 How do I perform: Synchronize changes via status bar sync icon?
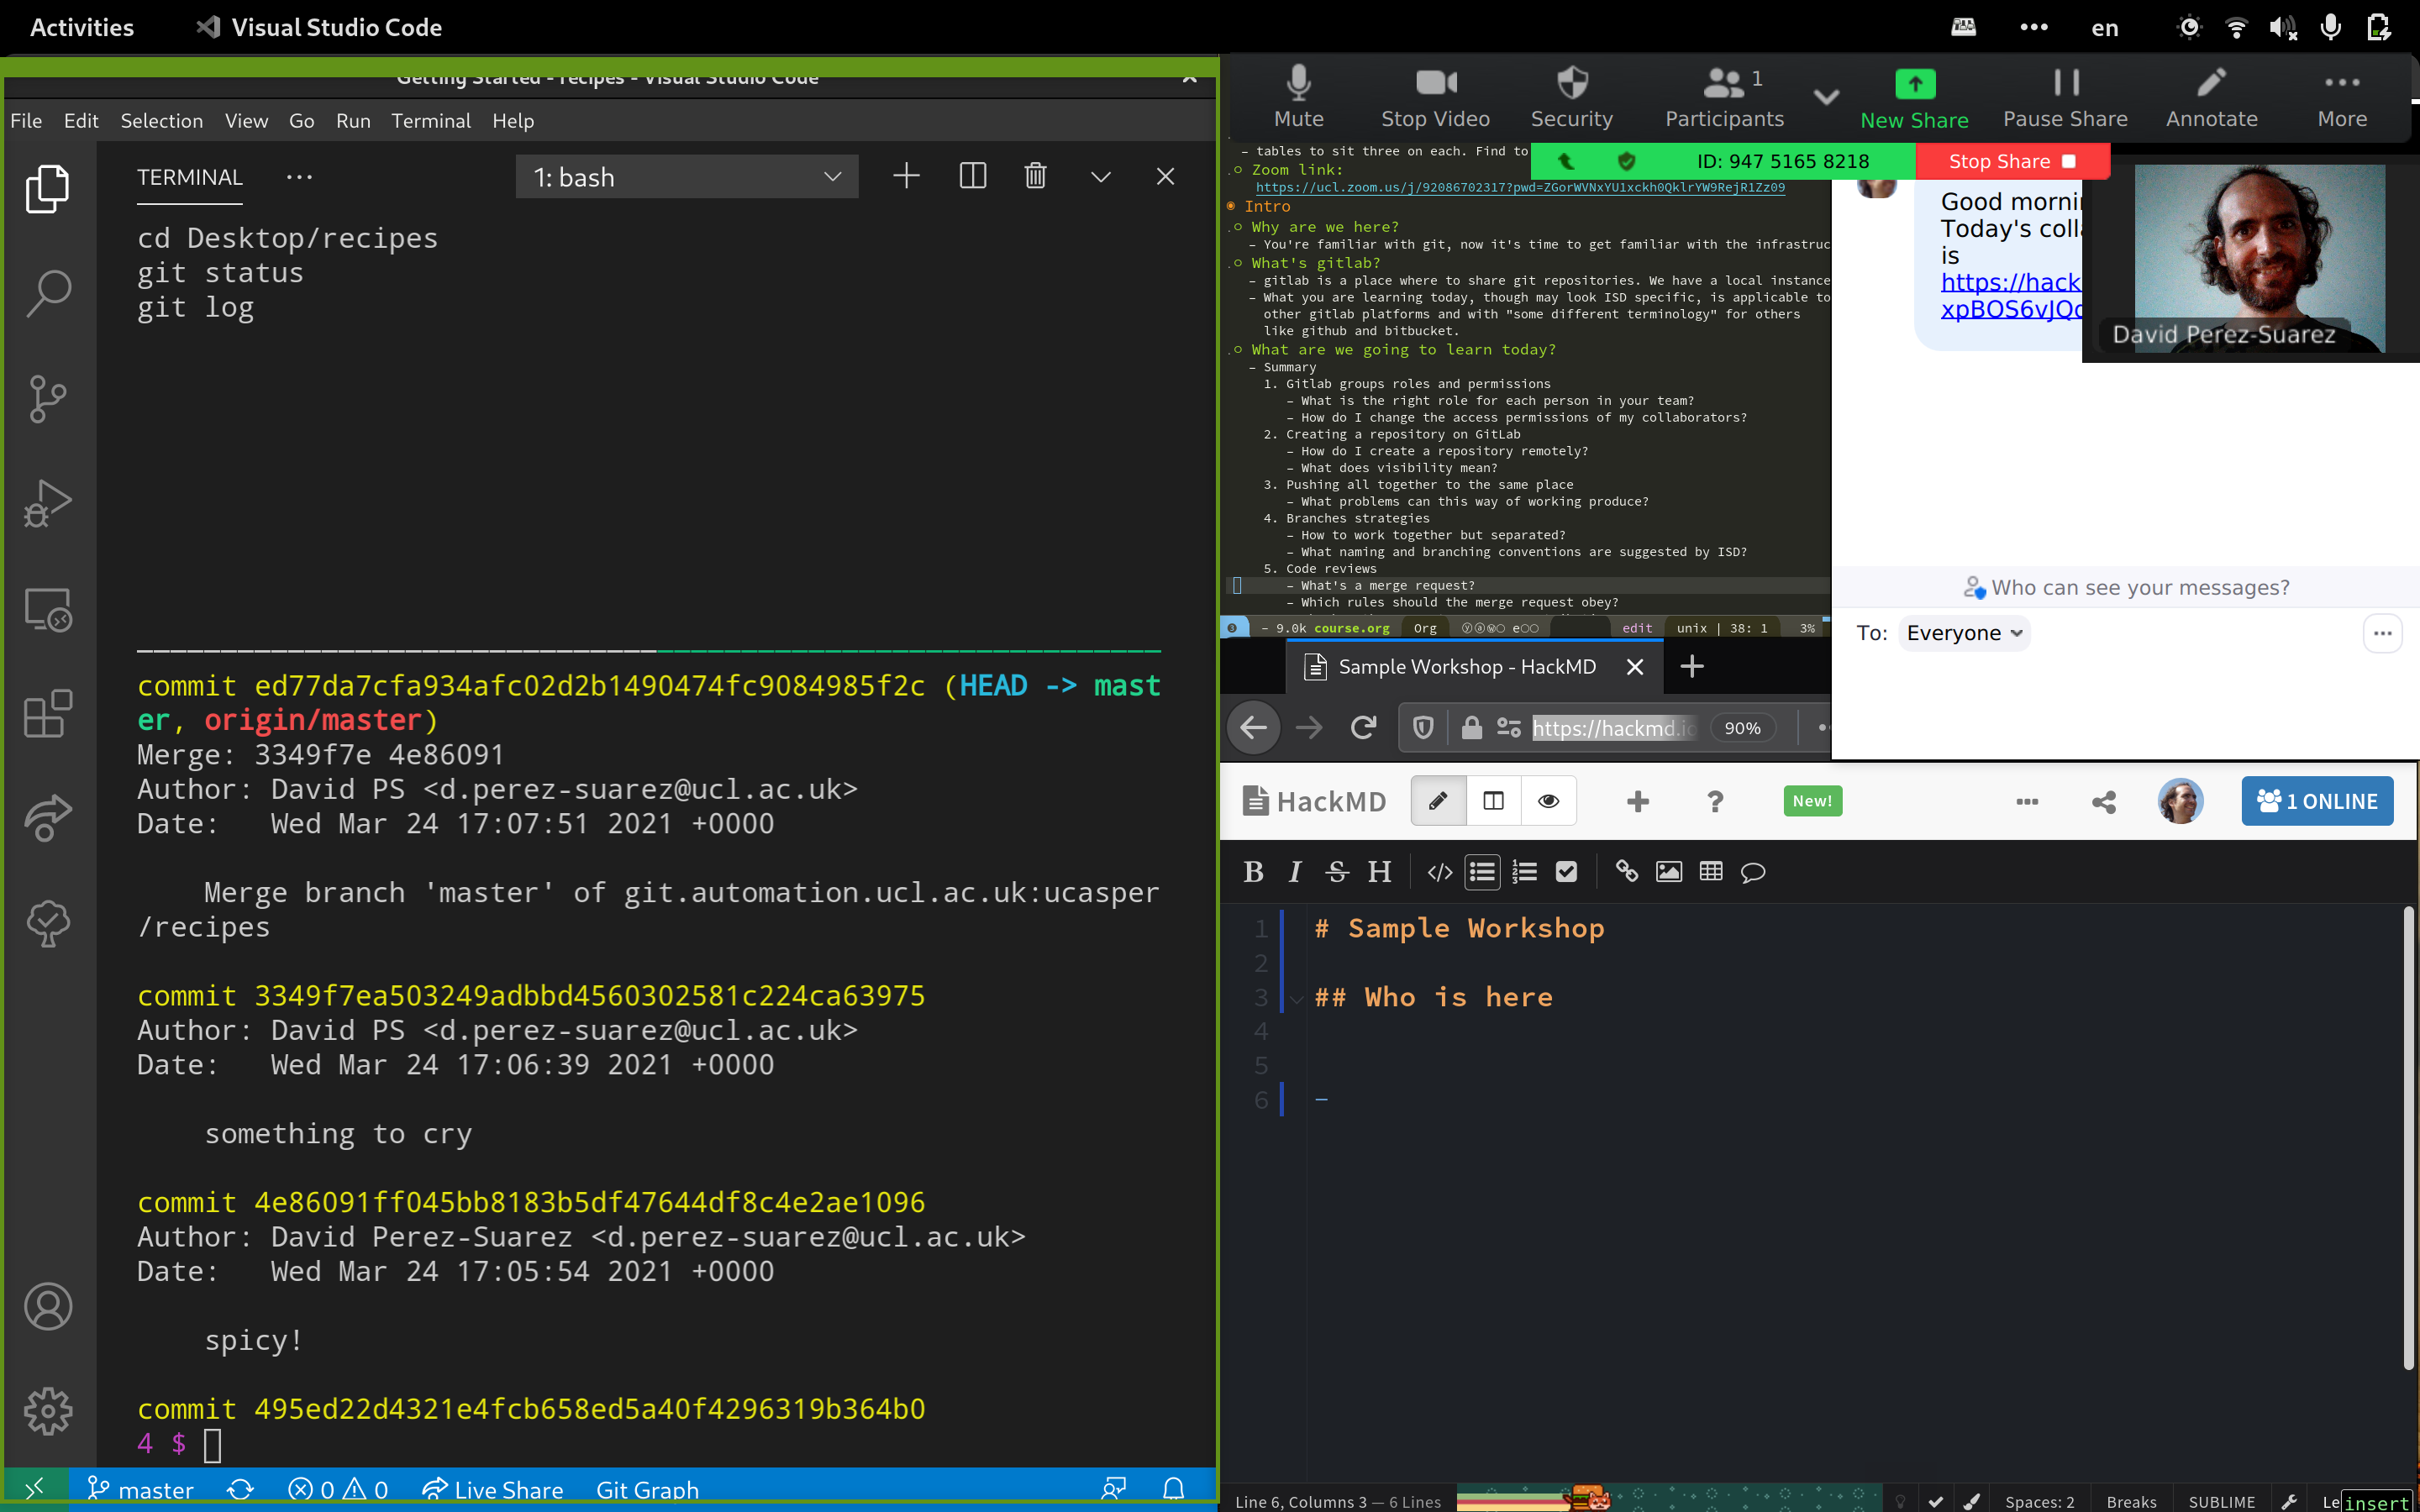240,1489
